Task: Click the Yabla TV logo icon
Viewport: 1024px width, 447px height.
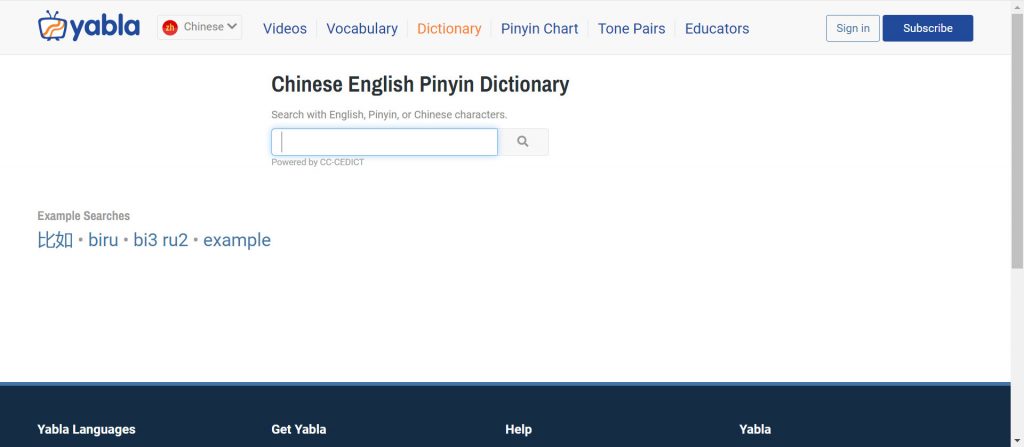Action: [53, 26]
